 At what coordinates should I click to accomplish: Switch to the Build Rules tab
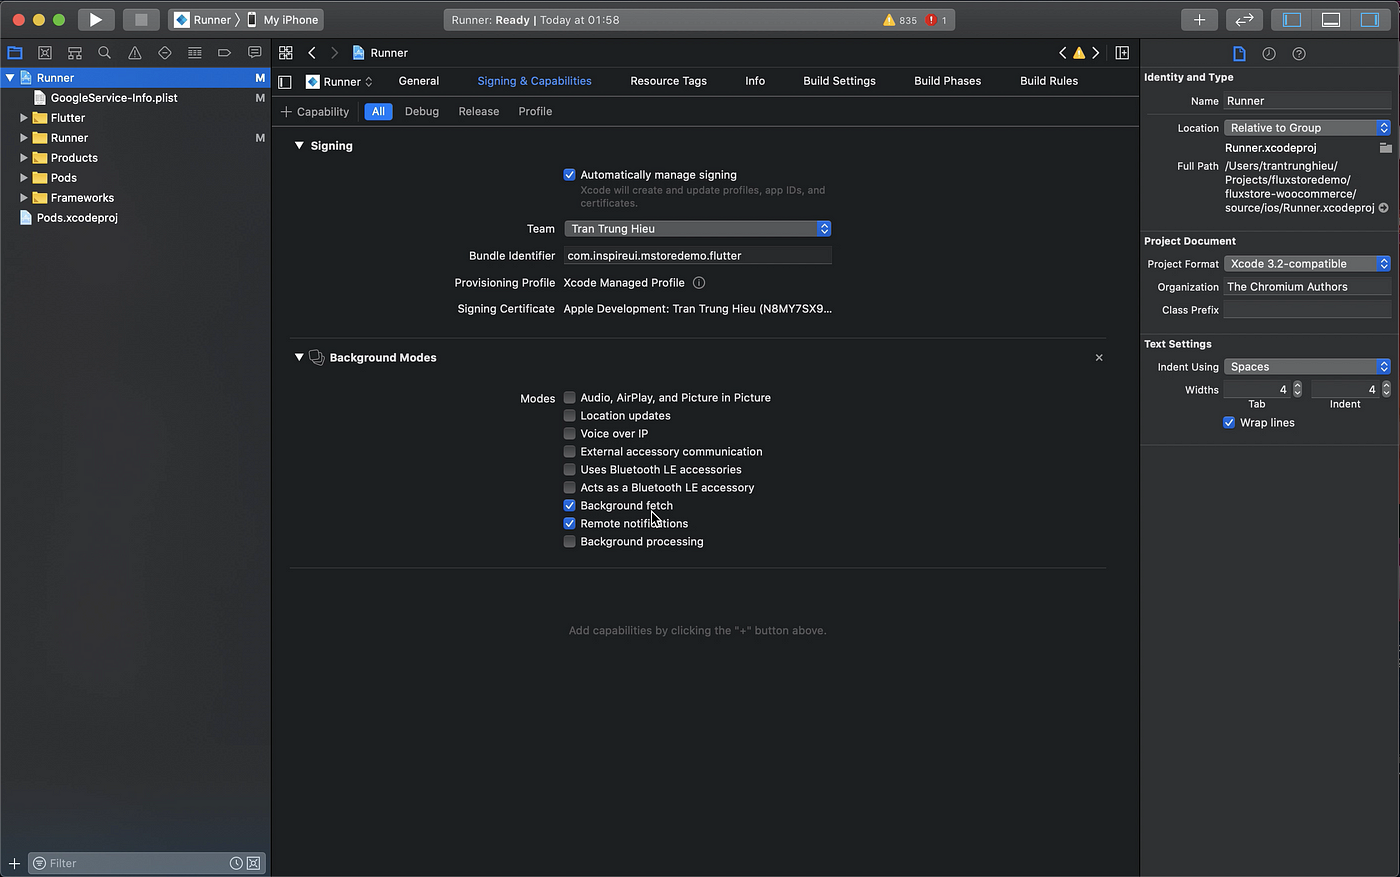(1049, 81)
